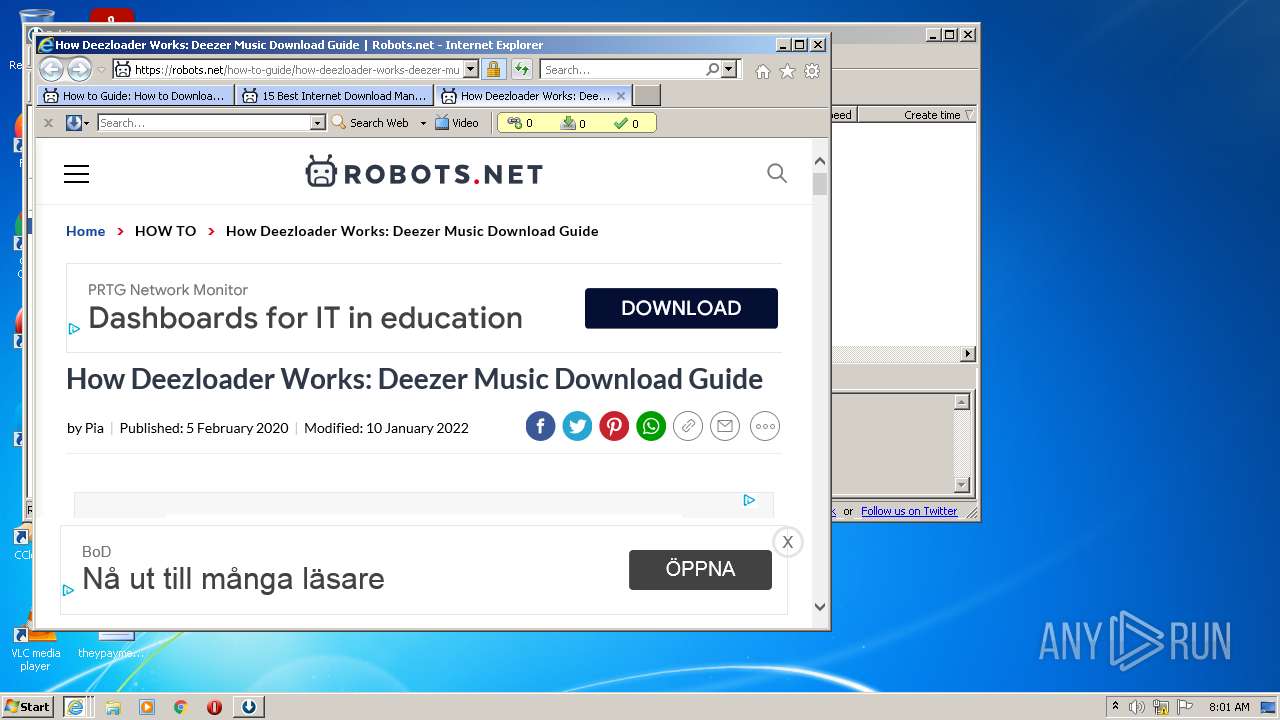Click the Robots.net logo
The width and height of the screenshot is (1280, 720).
424,173
